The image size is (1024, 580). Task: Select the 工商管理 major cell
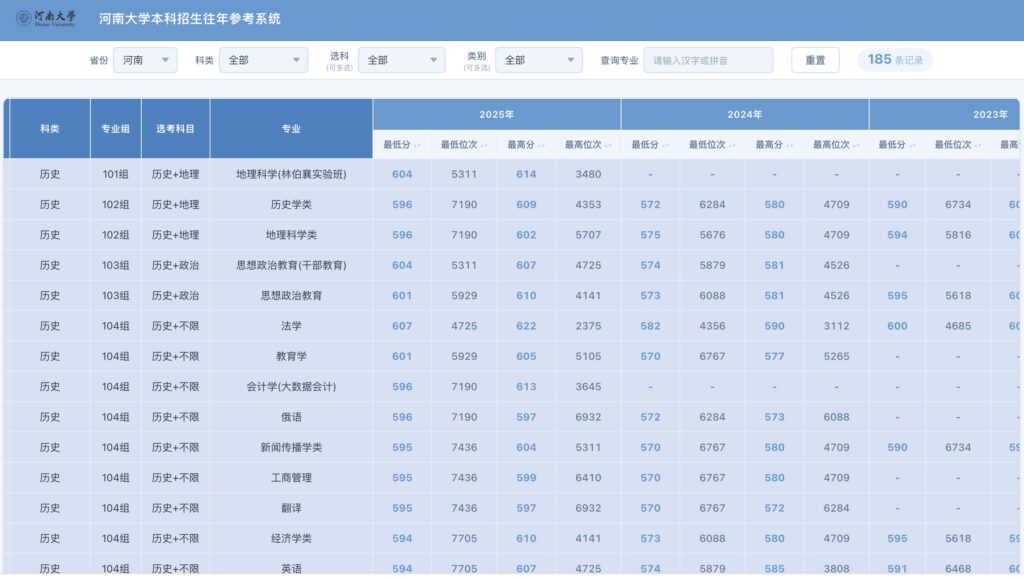(x=291, y=477)
